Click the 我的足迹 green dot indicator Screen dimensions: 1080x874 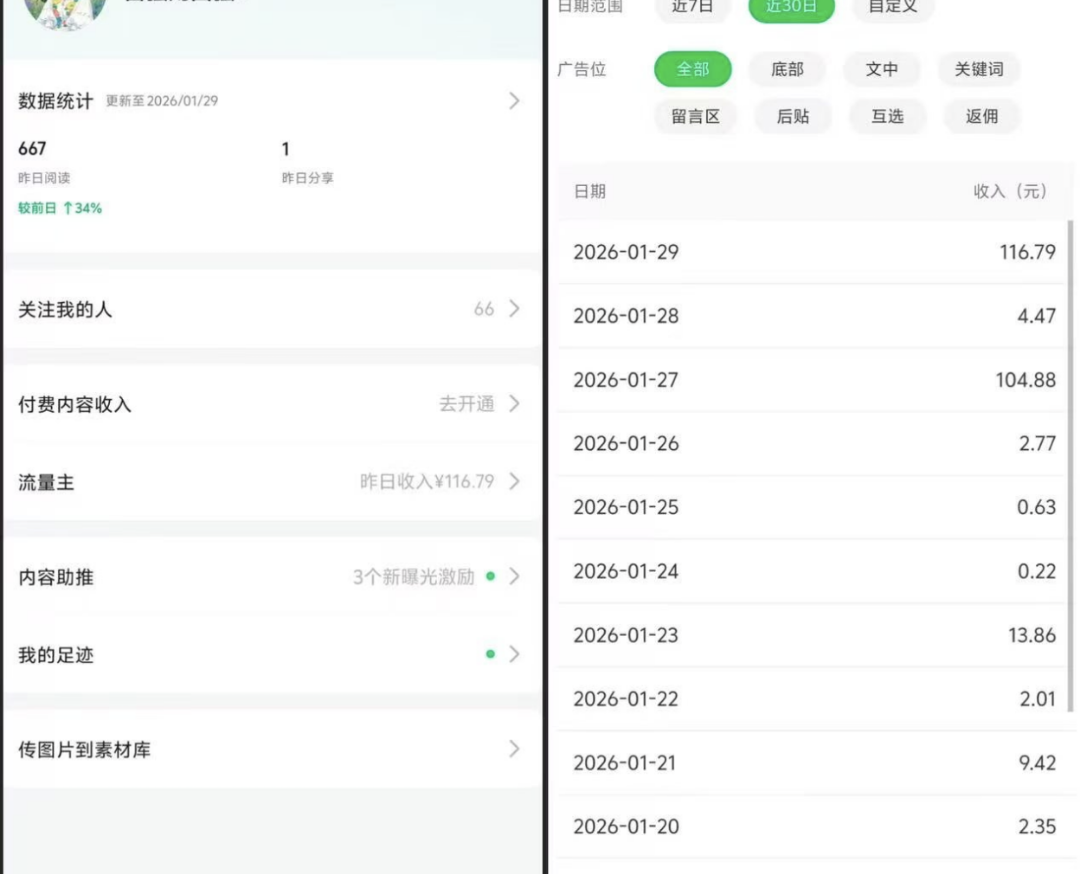490,654
